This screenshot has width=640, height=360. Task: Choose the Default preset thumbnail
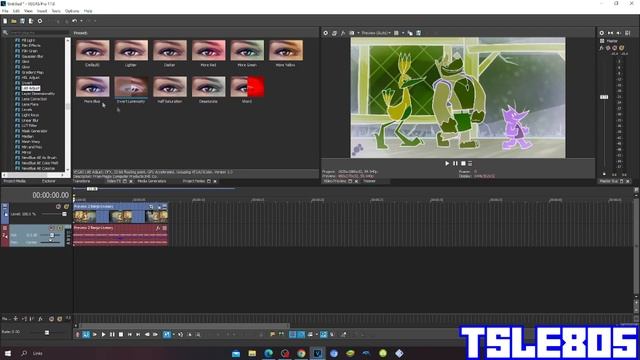click(x=92, y=50)
